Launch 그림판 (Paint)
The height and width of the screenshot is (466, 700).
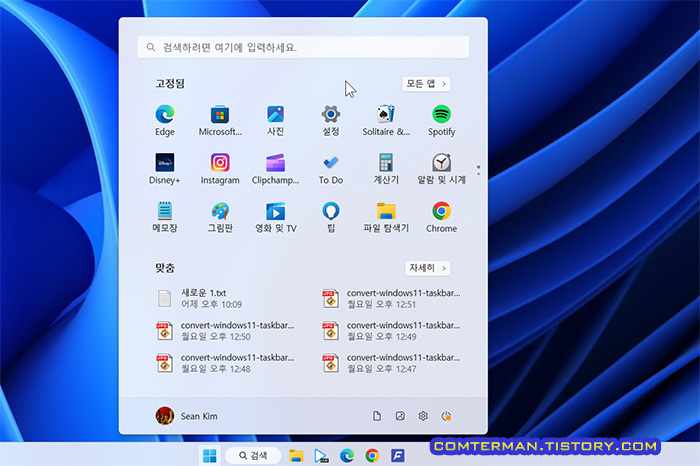pos(220,217)
